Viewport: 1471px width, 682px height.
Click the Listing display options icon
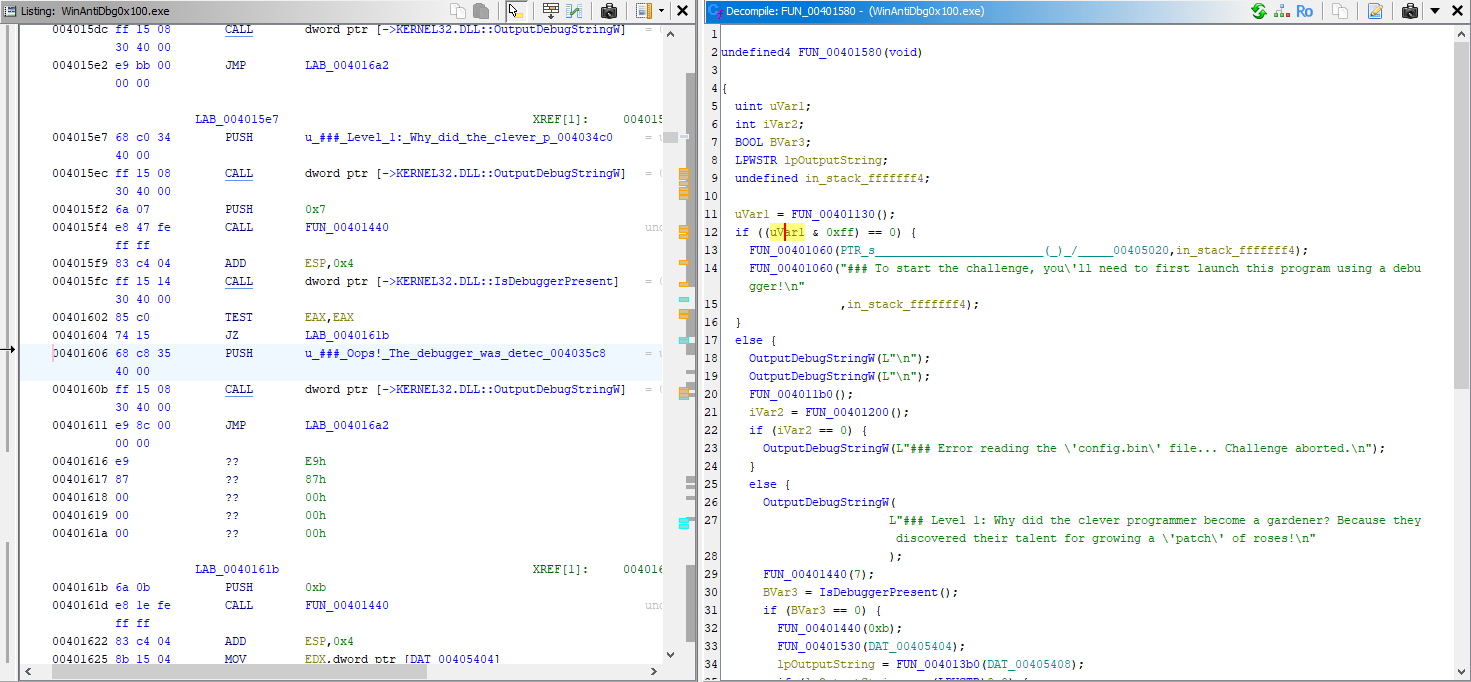pos(644,11)
